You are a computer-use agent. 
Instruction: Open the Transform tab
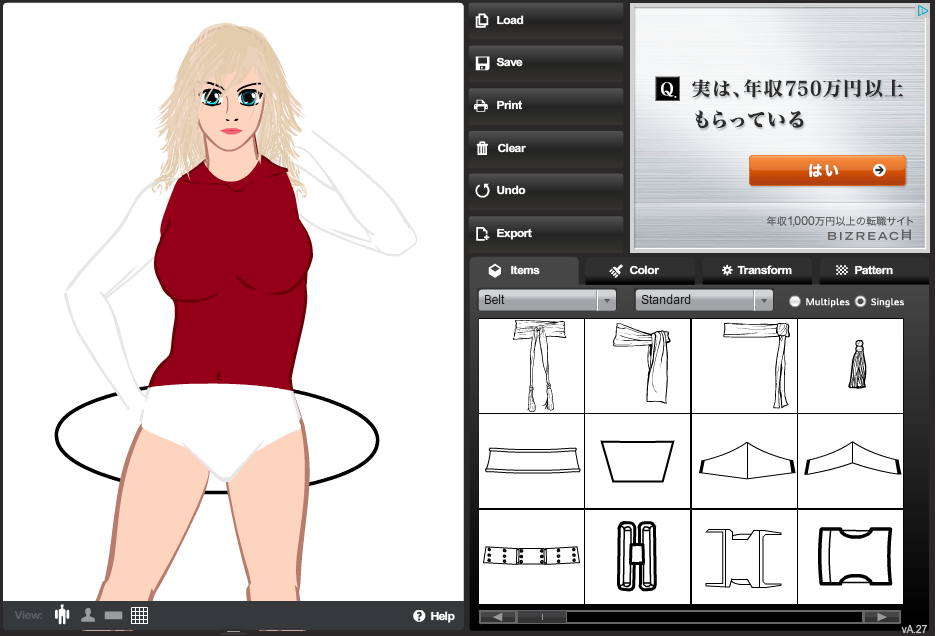click(x=756, y=270)
